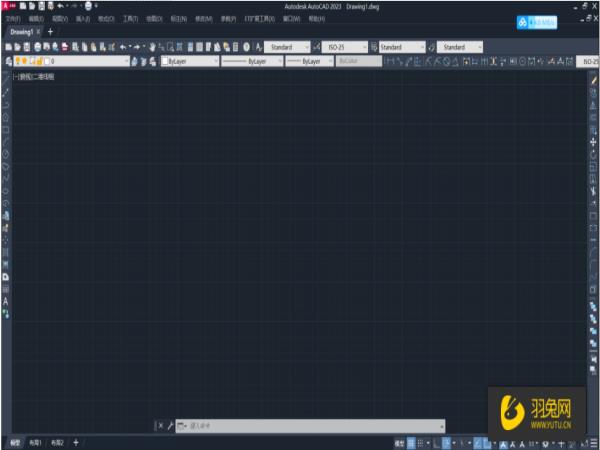
Task: Switch to the 布局1 layout tab
Action: (36, 442)
